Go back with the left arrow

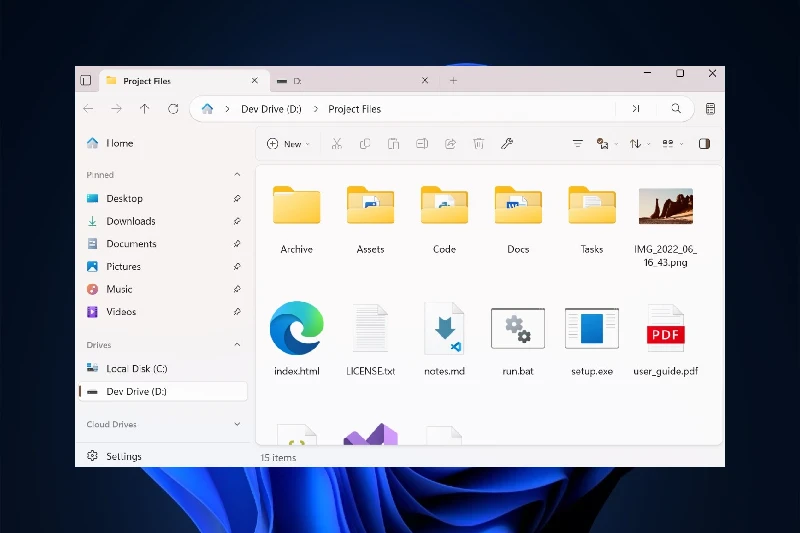click(88, 109)
